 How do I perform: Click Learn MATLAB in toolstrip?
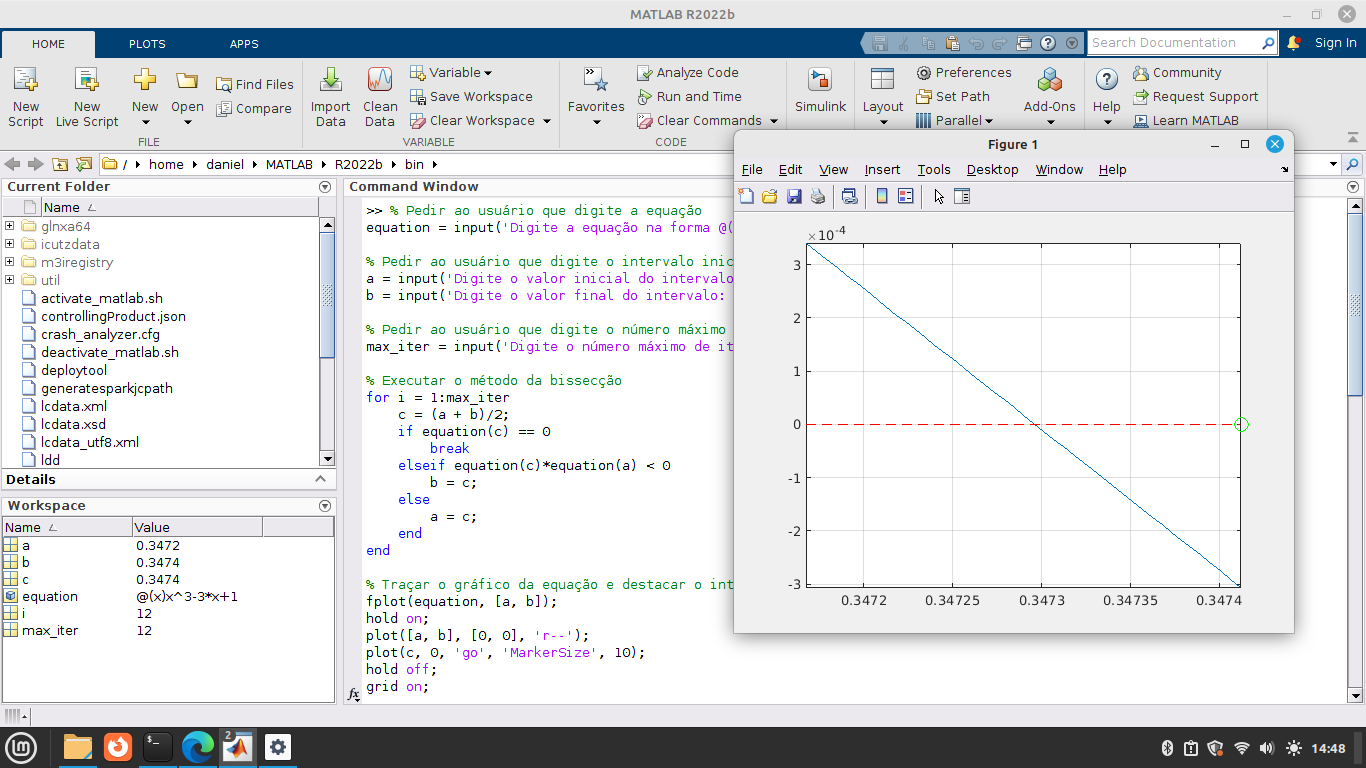pyautogui.click(x=1185, y=120)
